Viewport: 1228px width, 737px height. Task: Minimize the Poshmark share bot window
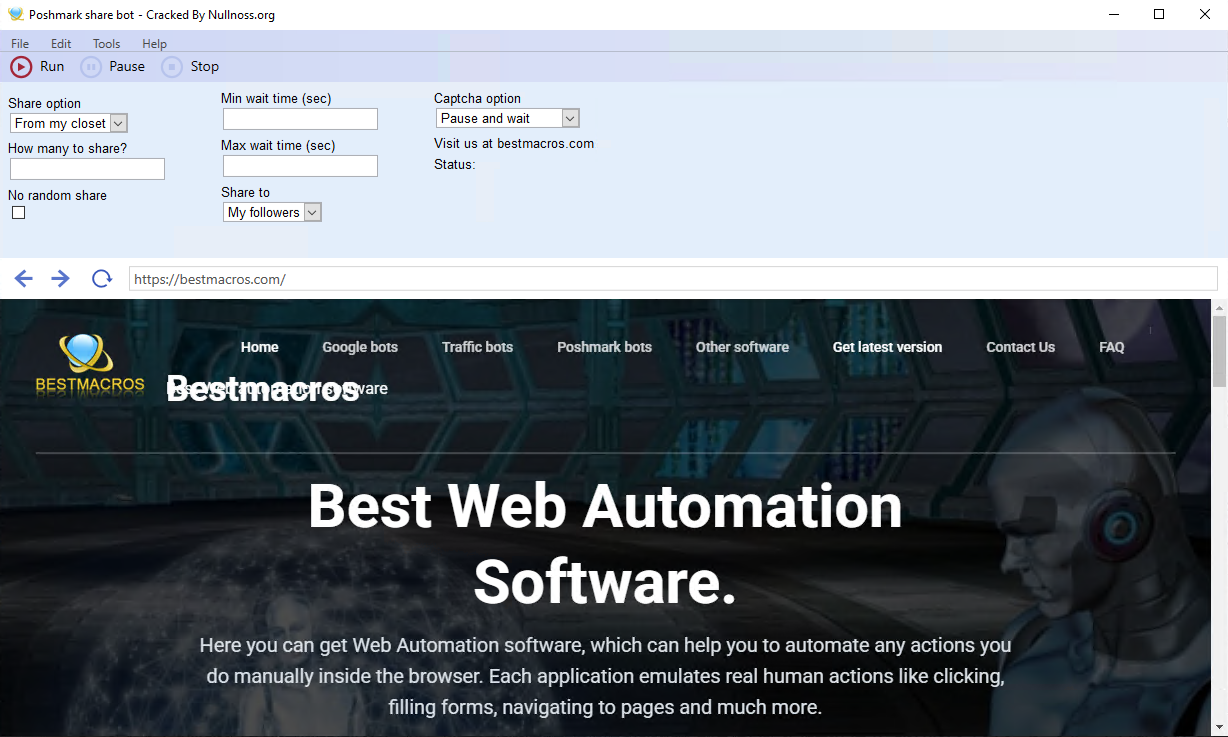[x=1113, y=15]
